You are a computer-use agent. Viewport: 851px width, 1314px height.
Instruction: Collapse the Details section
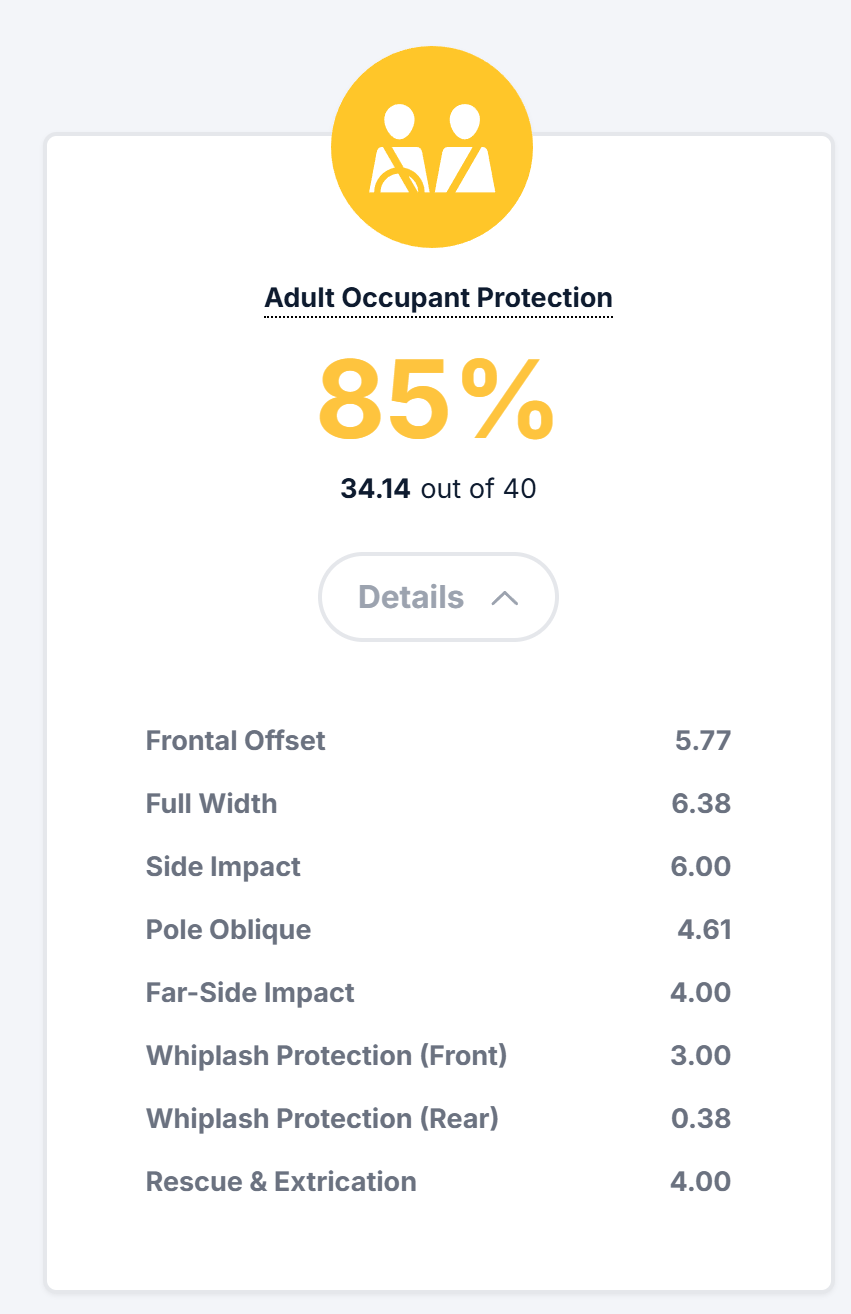tap(438, 597)
